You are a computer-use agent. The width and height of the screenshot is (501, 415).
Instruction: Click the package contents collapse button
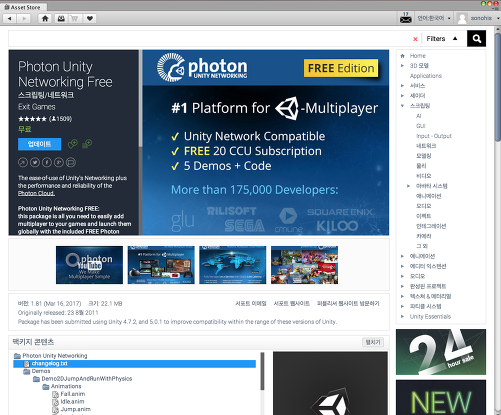pos(373,342)
